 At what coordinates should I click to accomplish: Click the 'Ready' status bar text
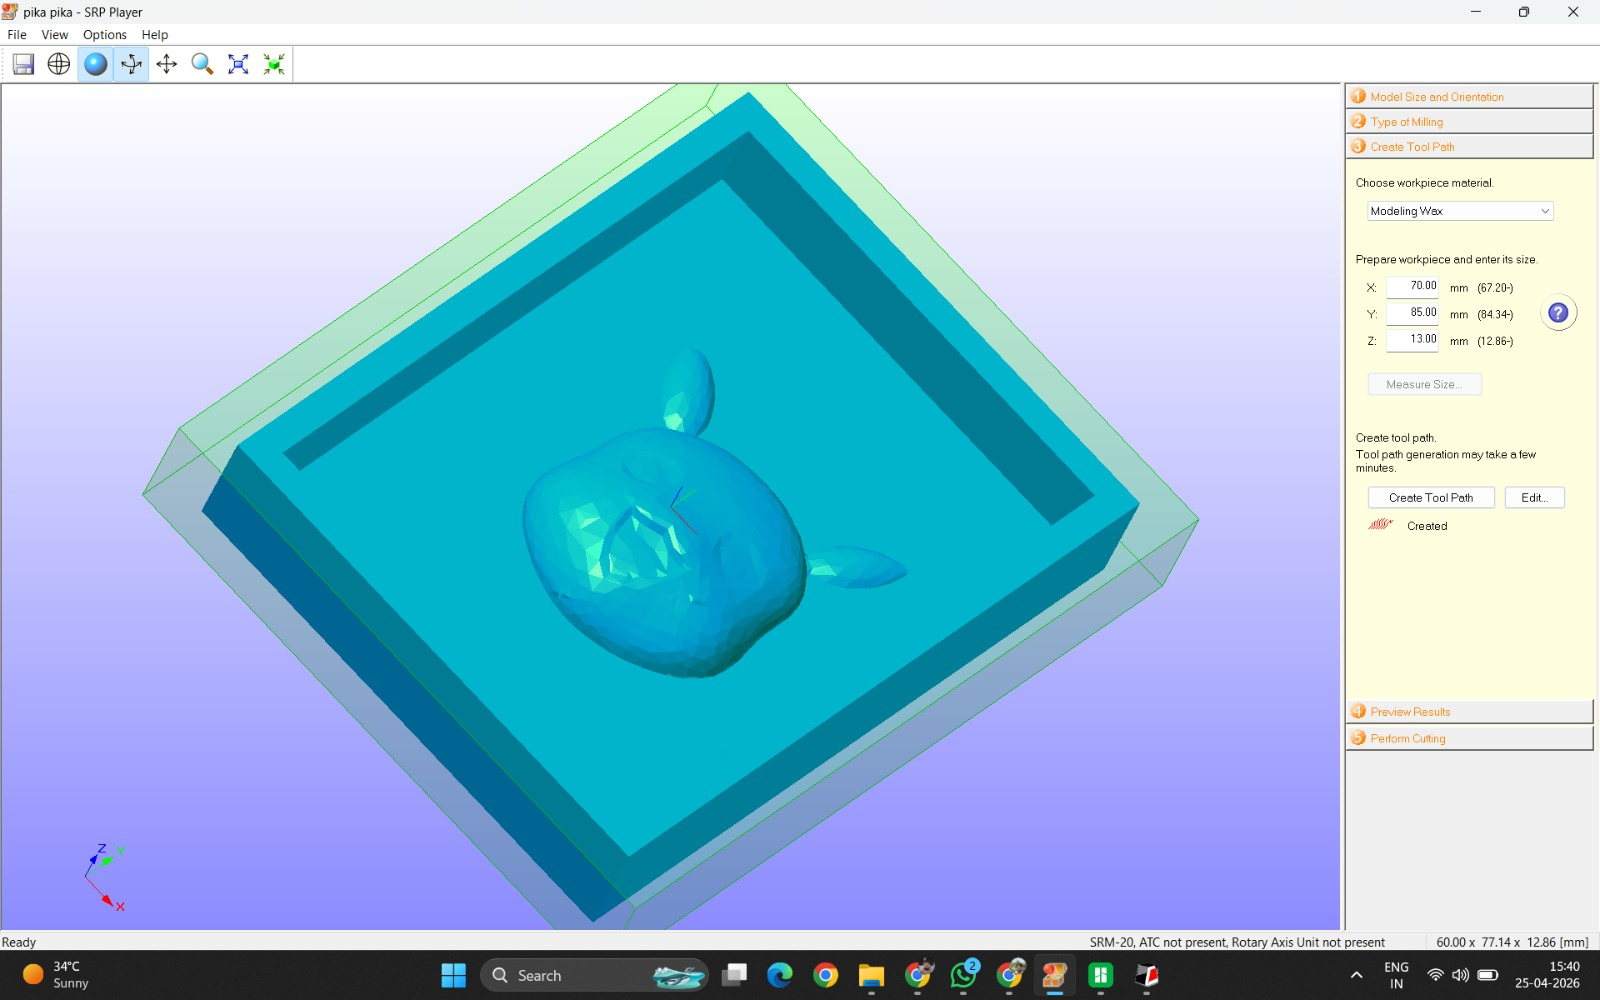coord(19,942)
